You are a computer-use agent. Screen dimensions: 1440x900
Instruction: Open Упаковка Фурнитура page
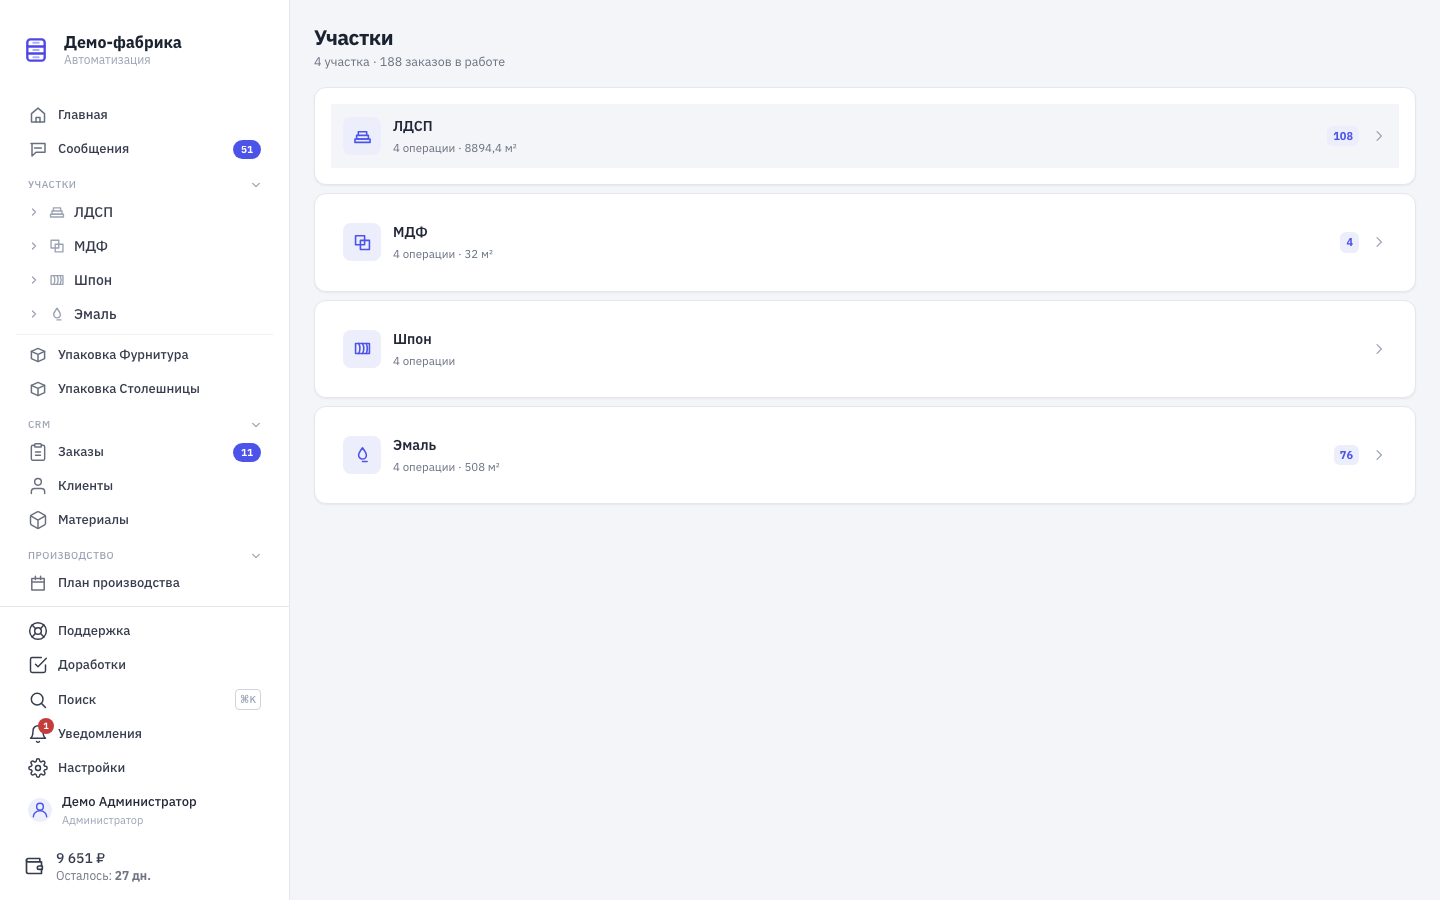[144, 355]
